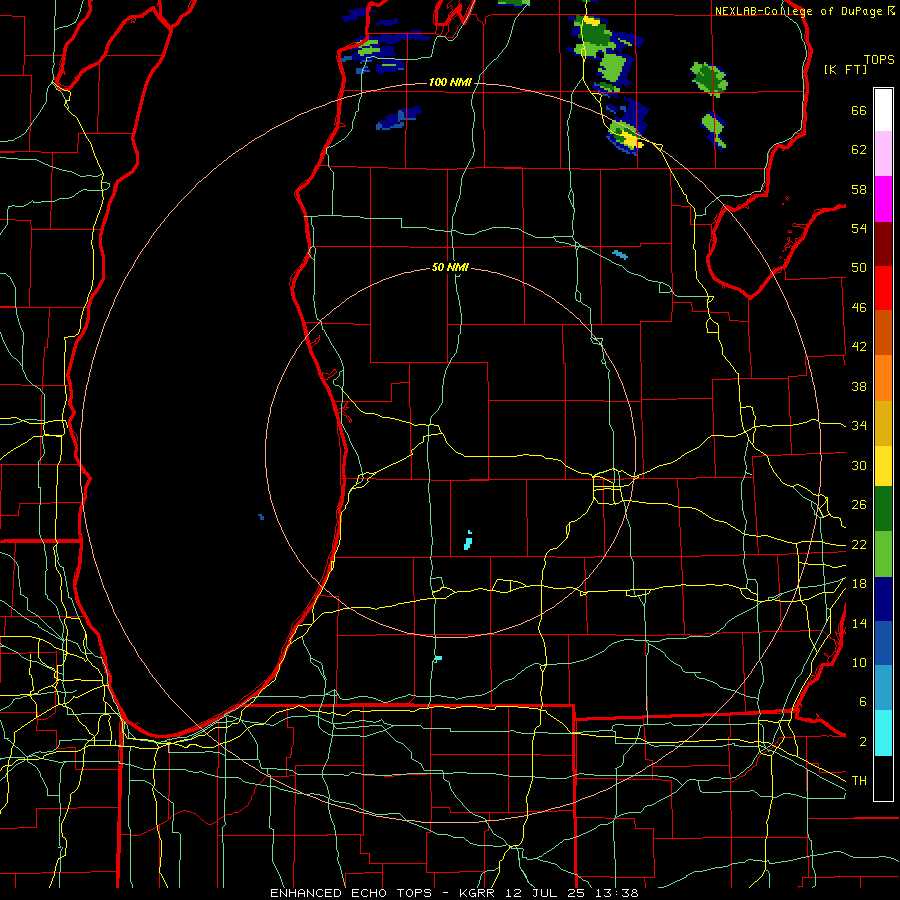900x900 pixels.
Task: Click the "ENHANCED ECHO TOPS" caption text
Action: click(351, 893)
